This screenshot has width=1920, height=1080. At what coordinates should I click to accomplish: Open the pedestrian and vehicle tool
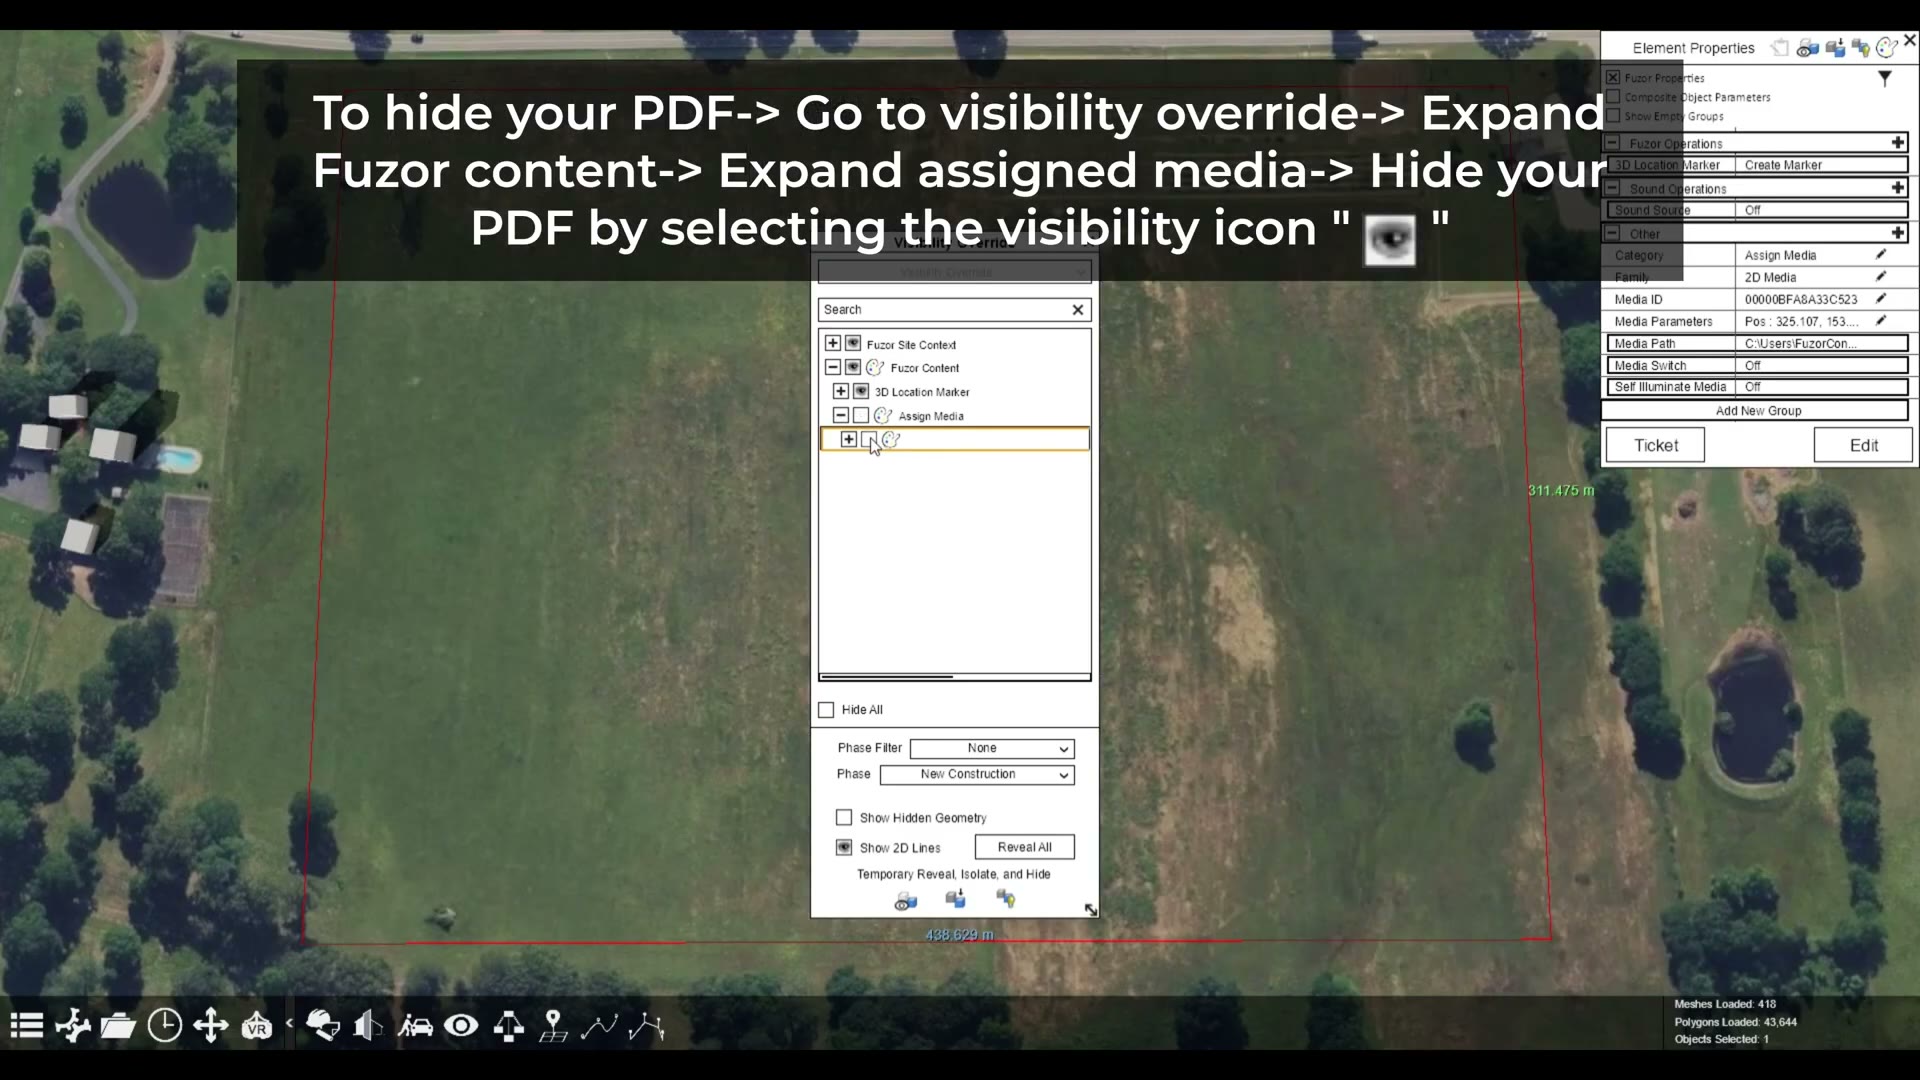tap(415, 1026)
